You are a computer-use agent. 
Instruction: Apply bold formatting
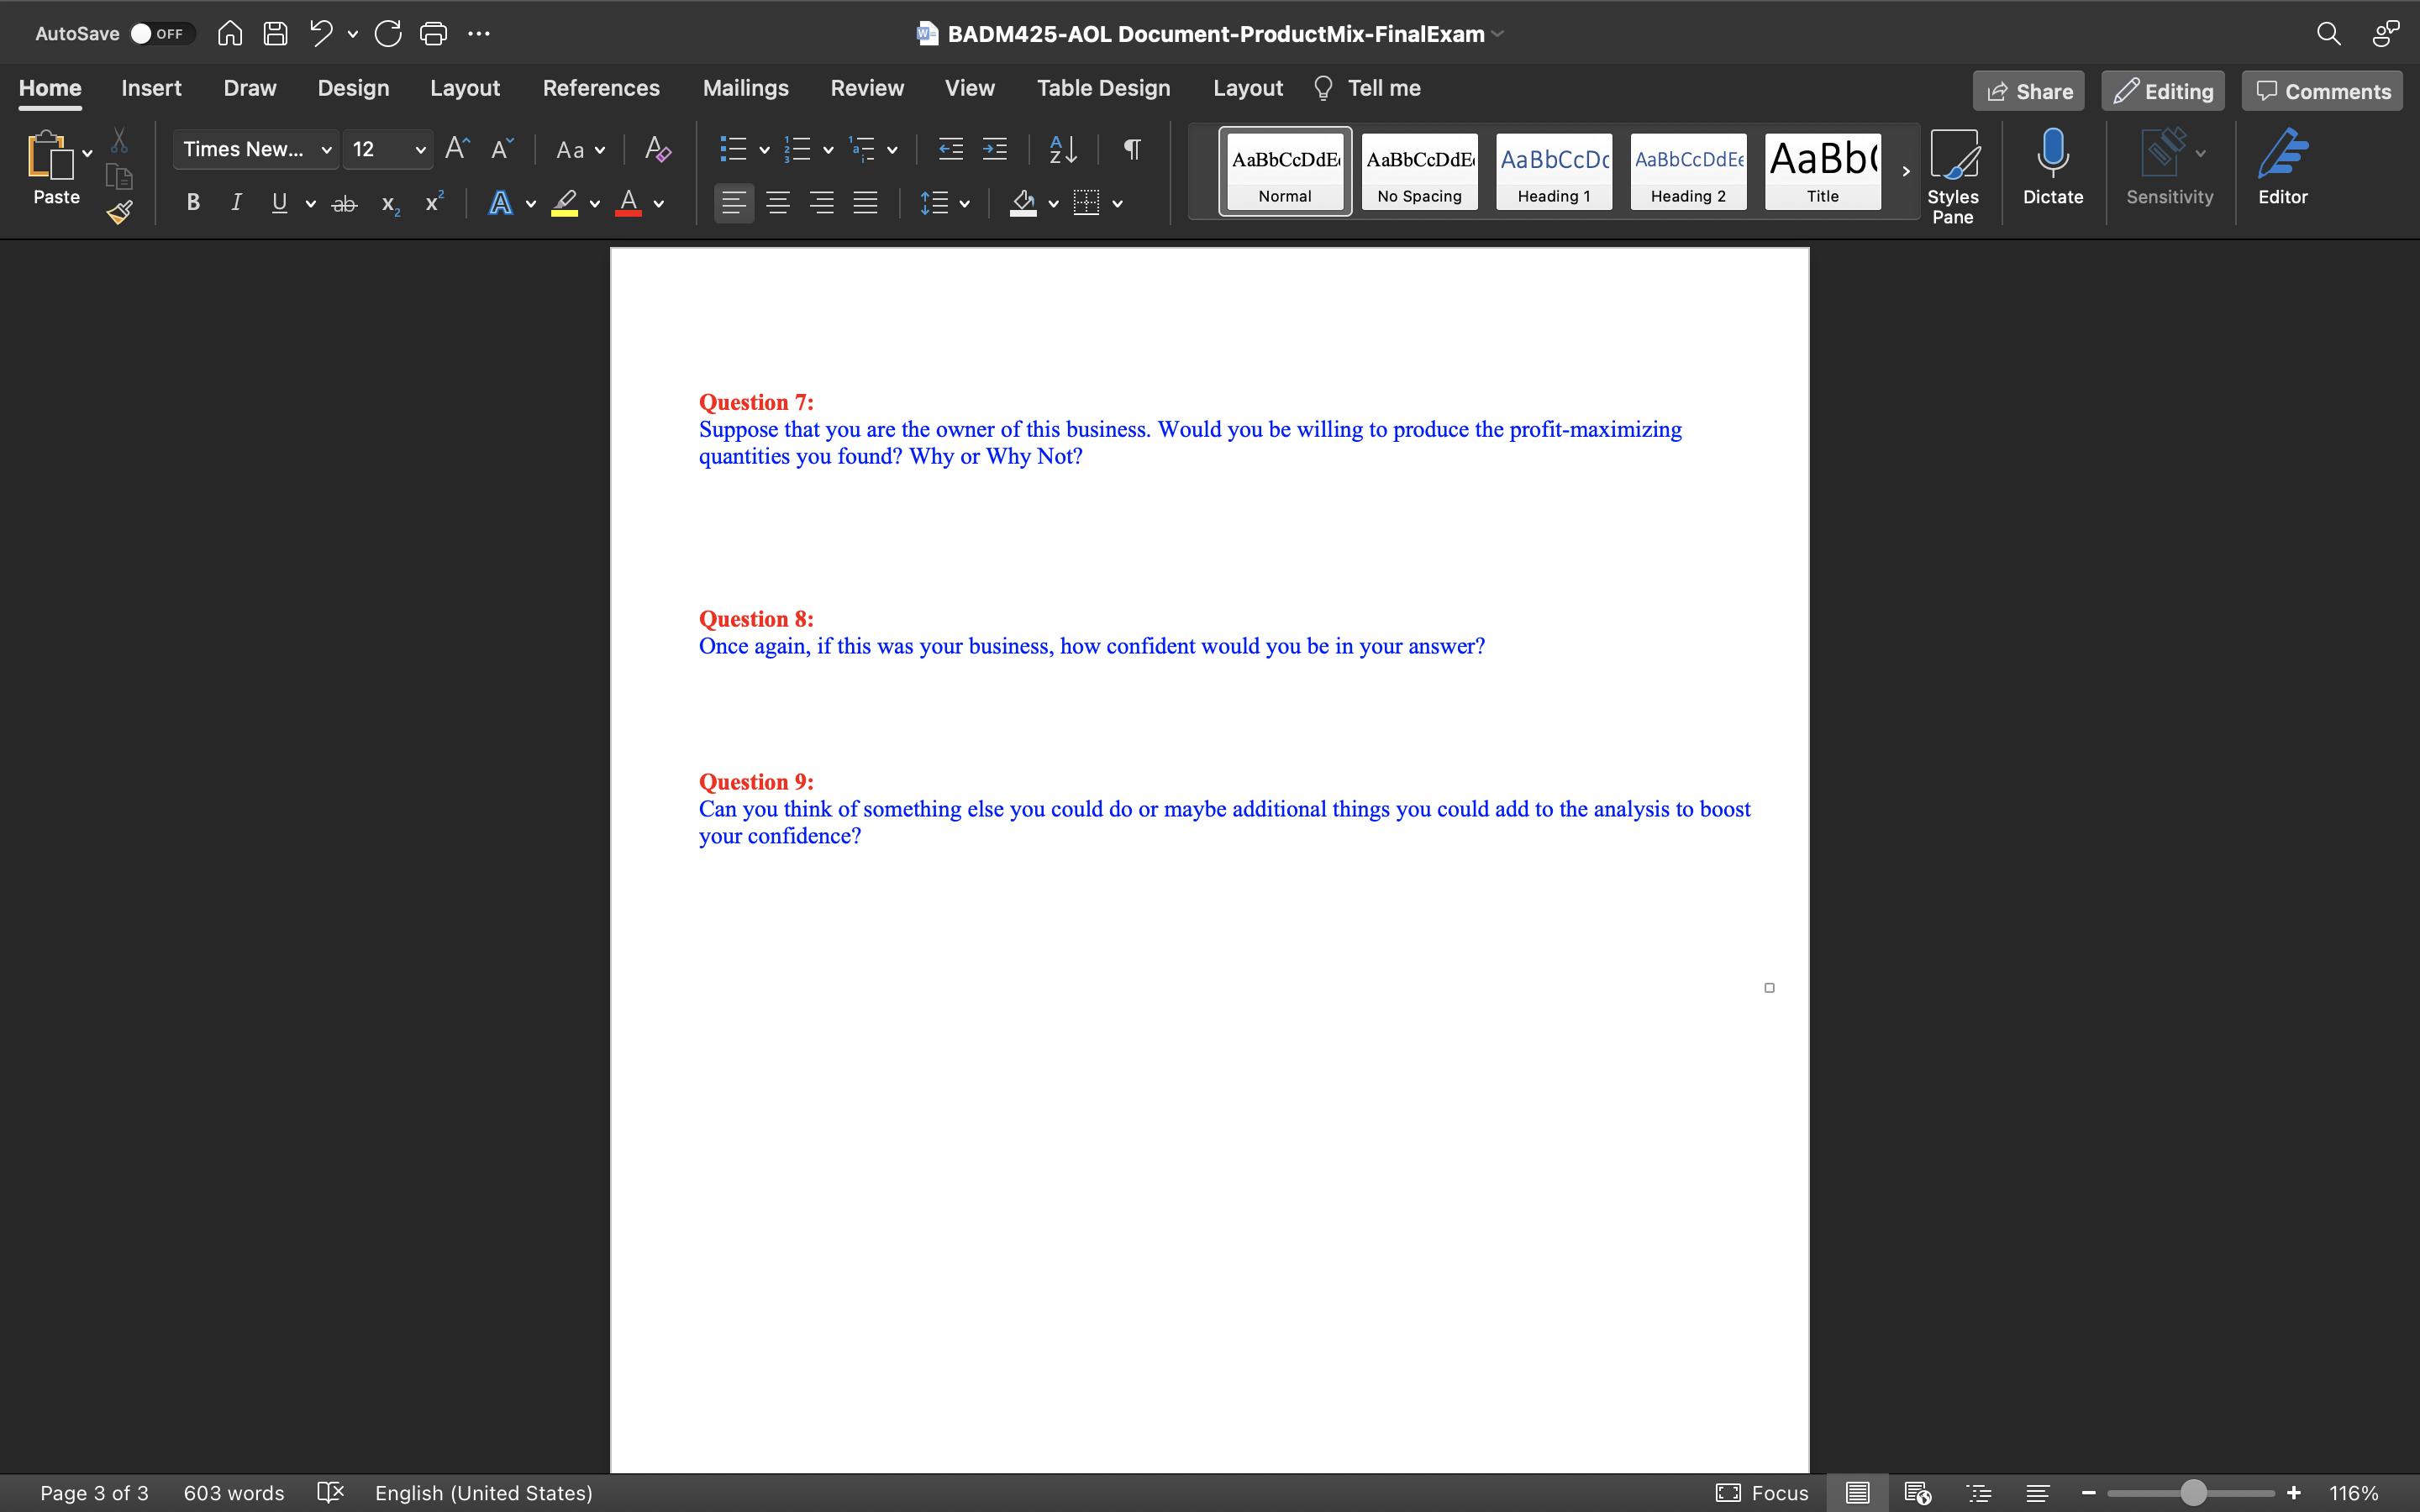coord(192,203)
